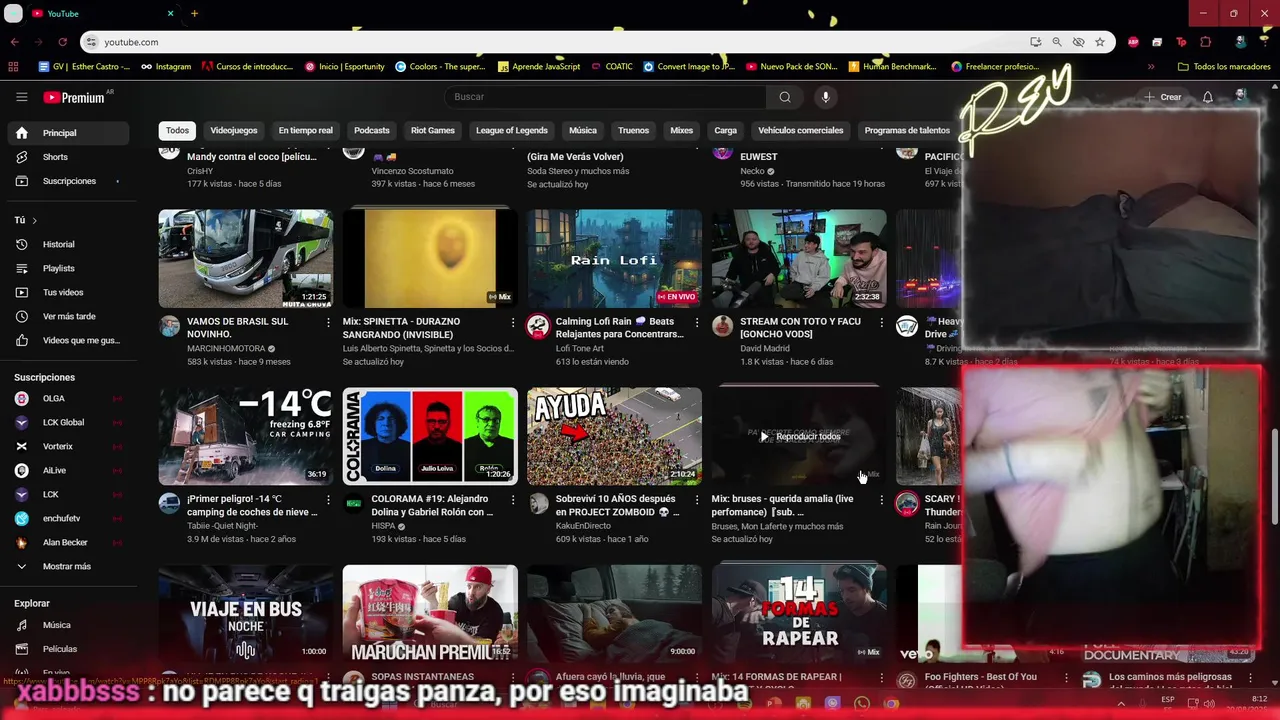Open Shorts in sidebar
Screen dimensions: 1280x720
tap(68, 157)
